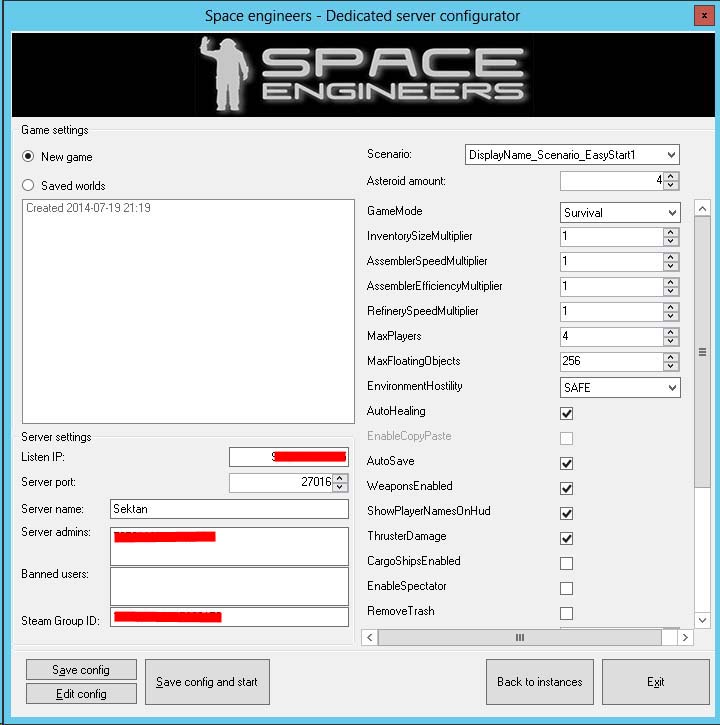Increase RefinerySpeedMultiplier value
720x725 pixels.
click(671, 307)
